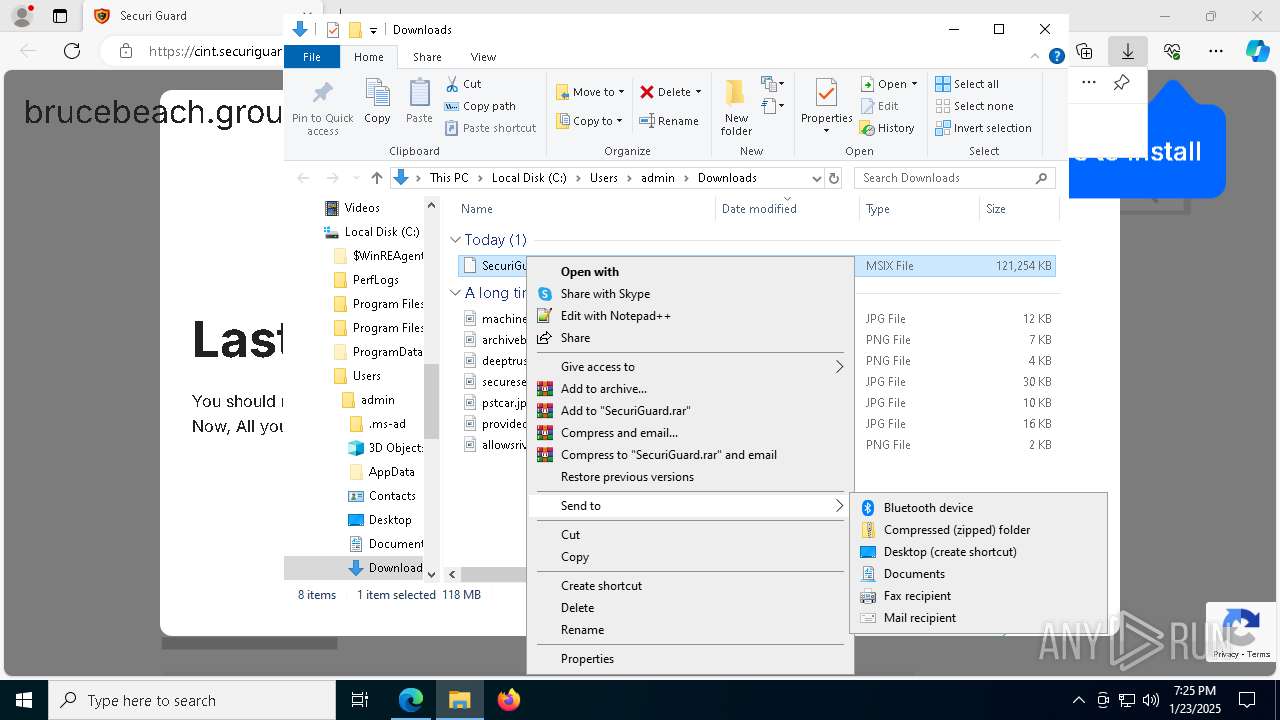Choose Add to archive... option
Viewport: 1280px width, 720px height.
pyautogui.click(x=690, y=389)
